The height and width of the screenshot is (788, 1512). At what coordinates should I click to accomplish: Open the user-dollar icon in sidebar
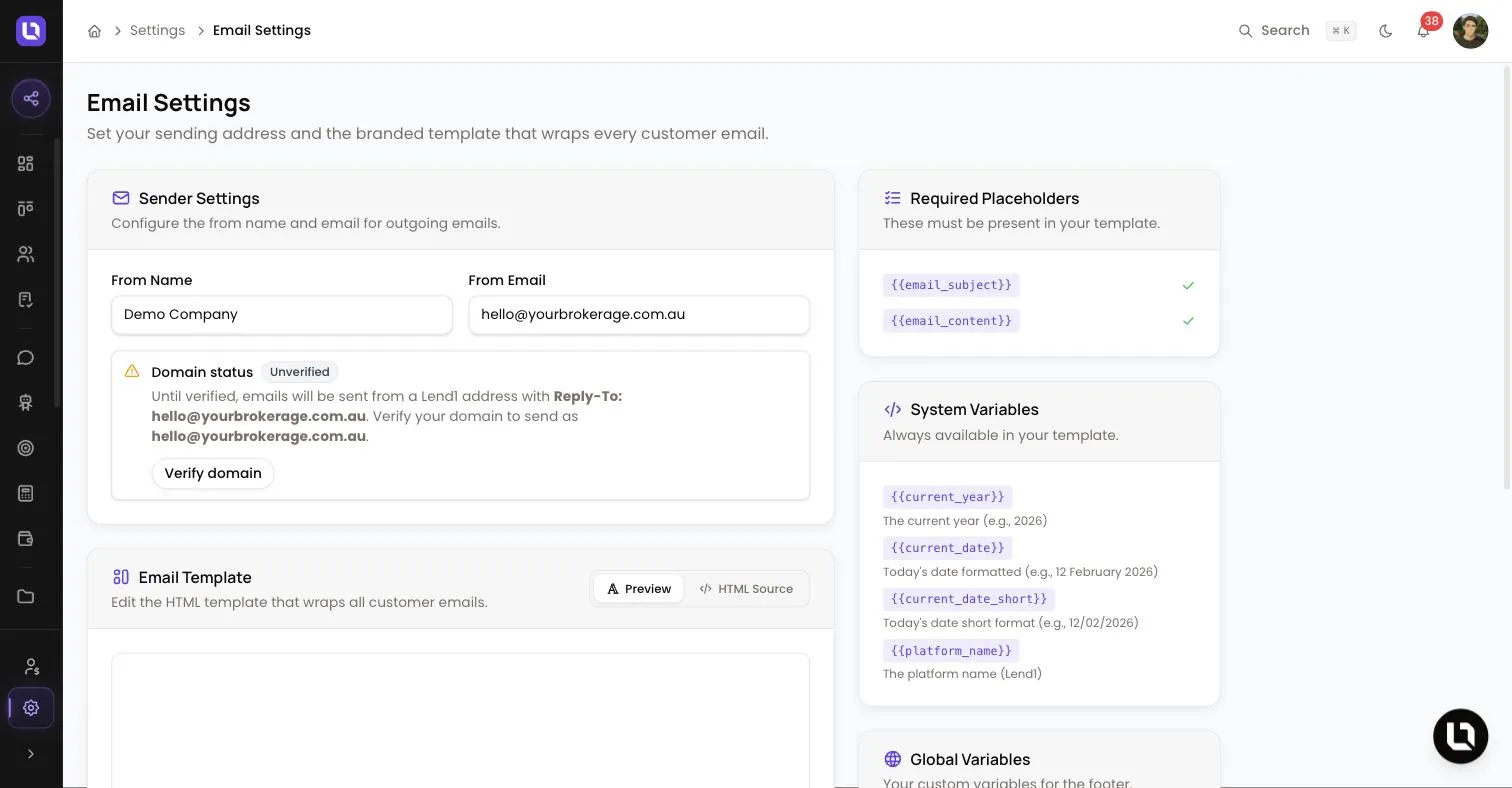pos(31,666)
